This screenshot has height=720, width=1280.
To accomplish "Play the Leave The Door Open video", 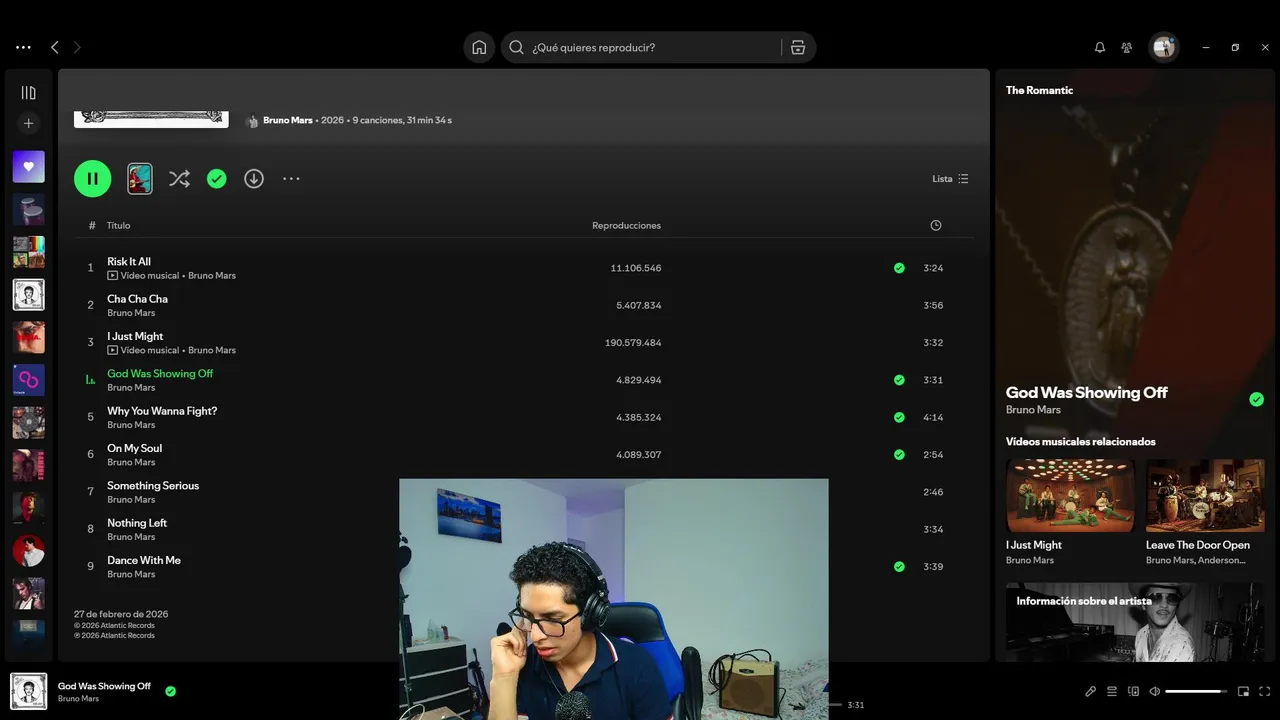I will point(1205,495).
